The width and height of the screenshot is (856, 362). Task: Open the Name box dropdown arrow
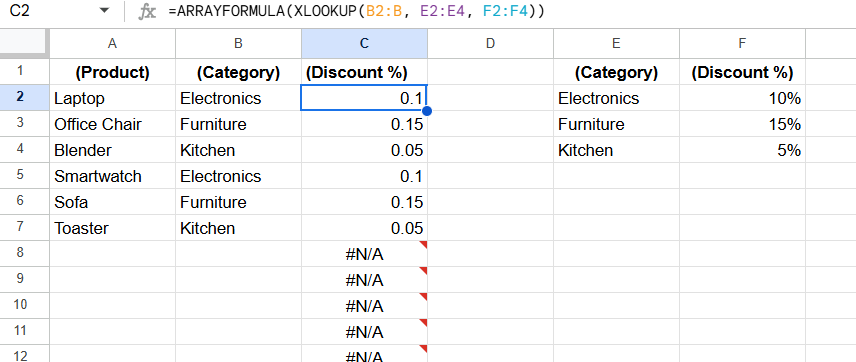click(104, 11)
